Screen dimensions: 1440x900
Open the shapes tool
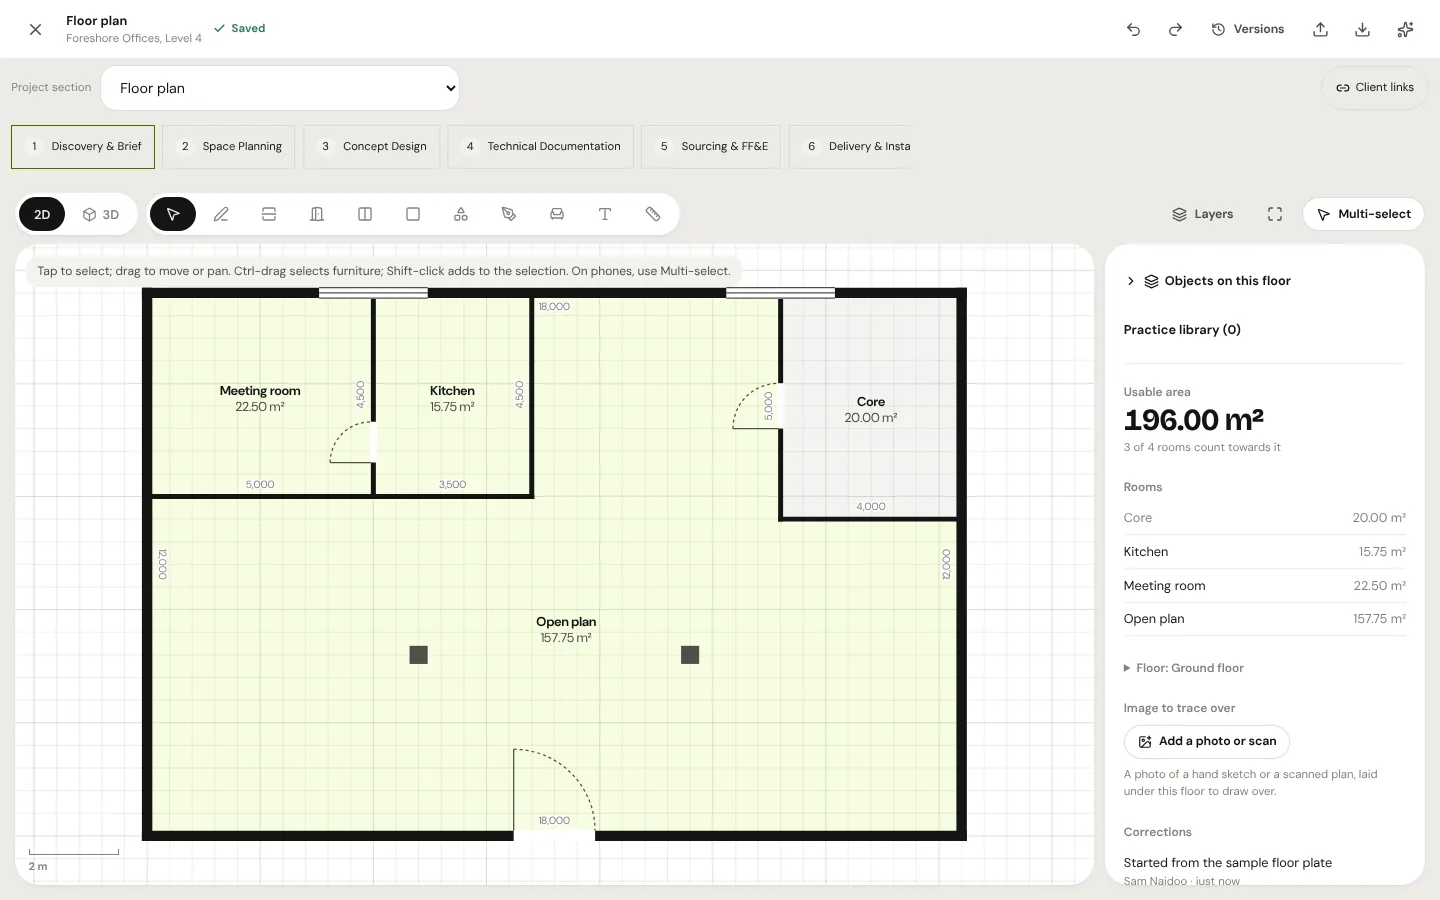461,214
